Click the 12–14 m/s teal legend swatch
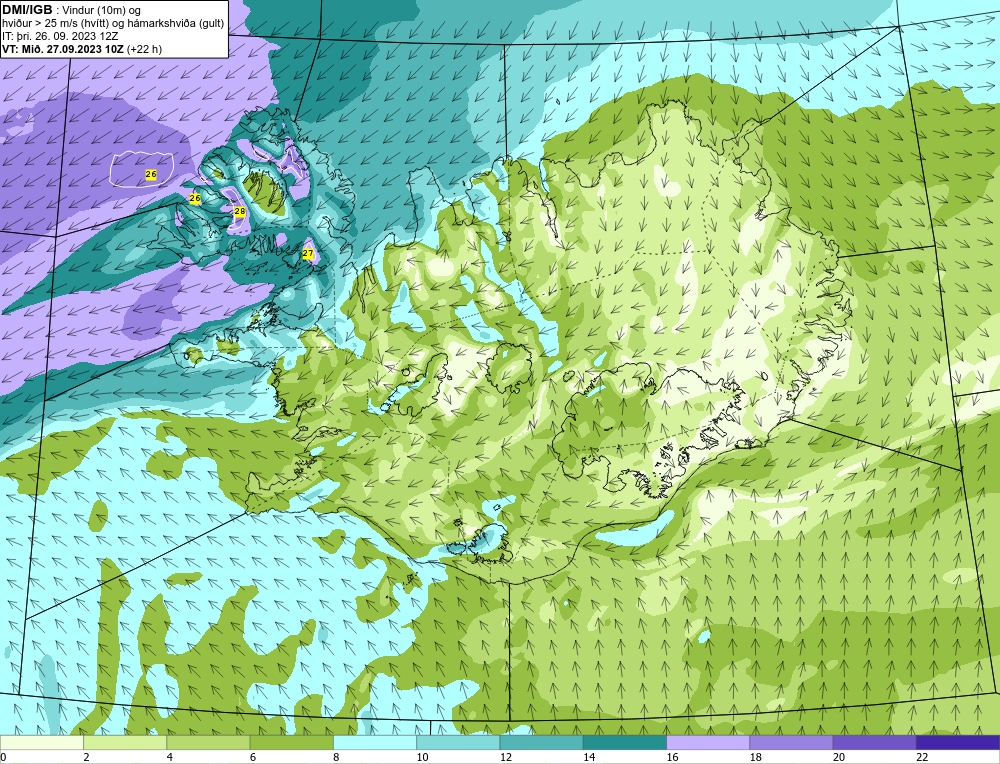1000x764 pixels. click(541, 742)
